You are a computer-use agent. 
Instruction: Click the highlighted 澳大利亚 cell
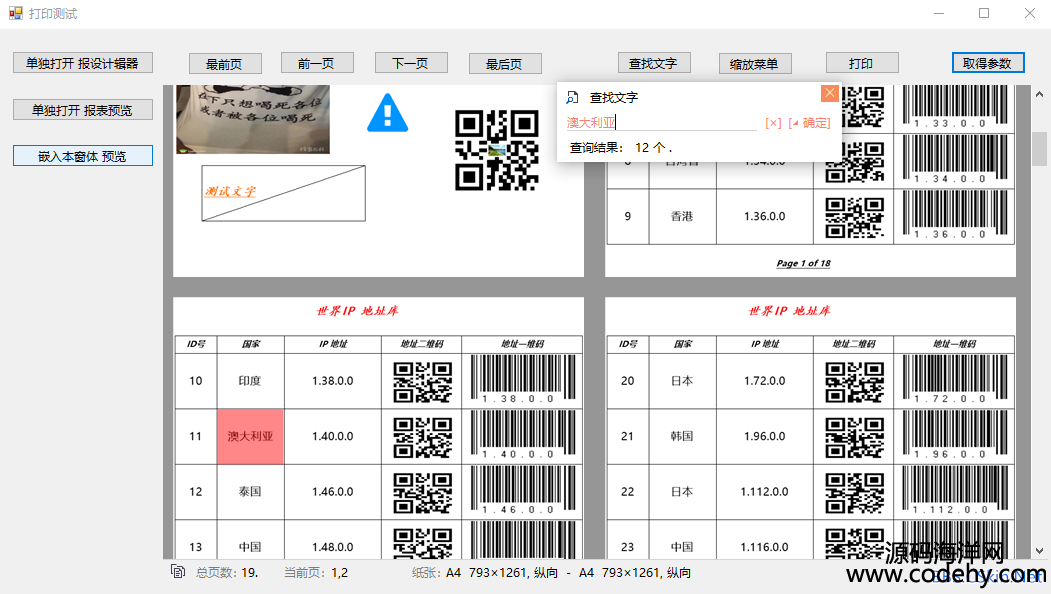click(250, 436)
